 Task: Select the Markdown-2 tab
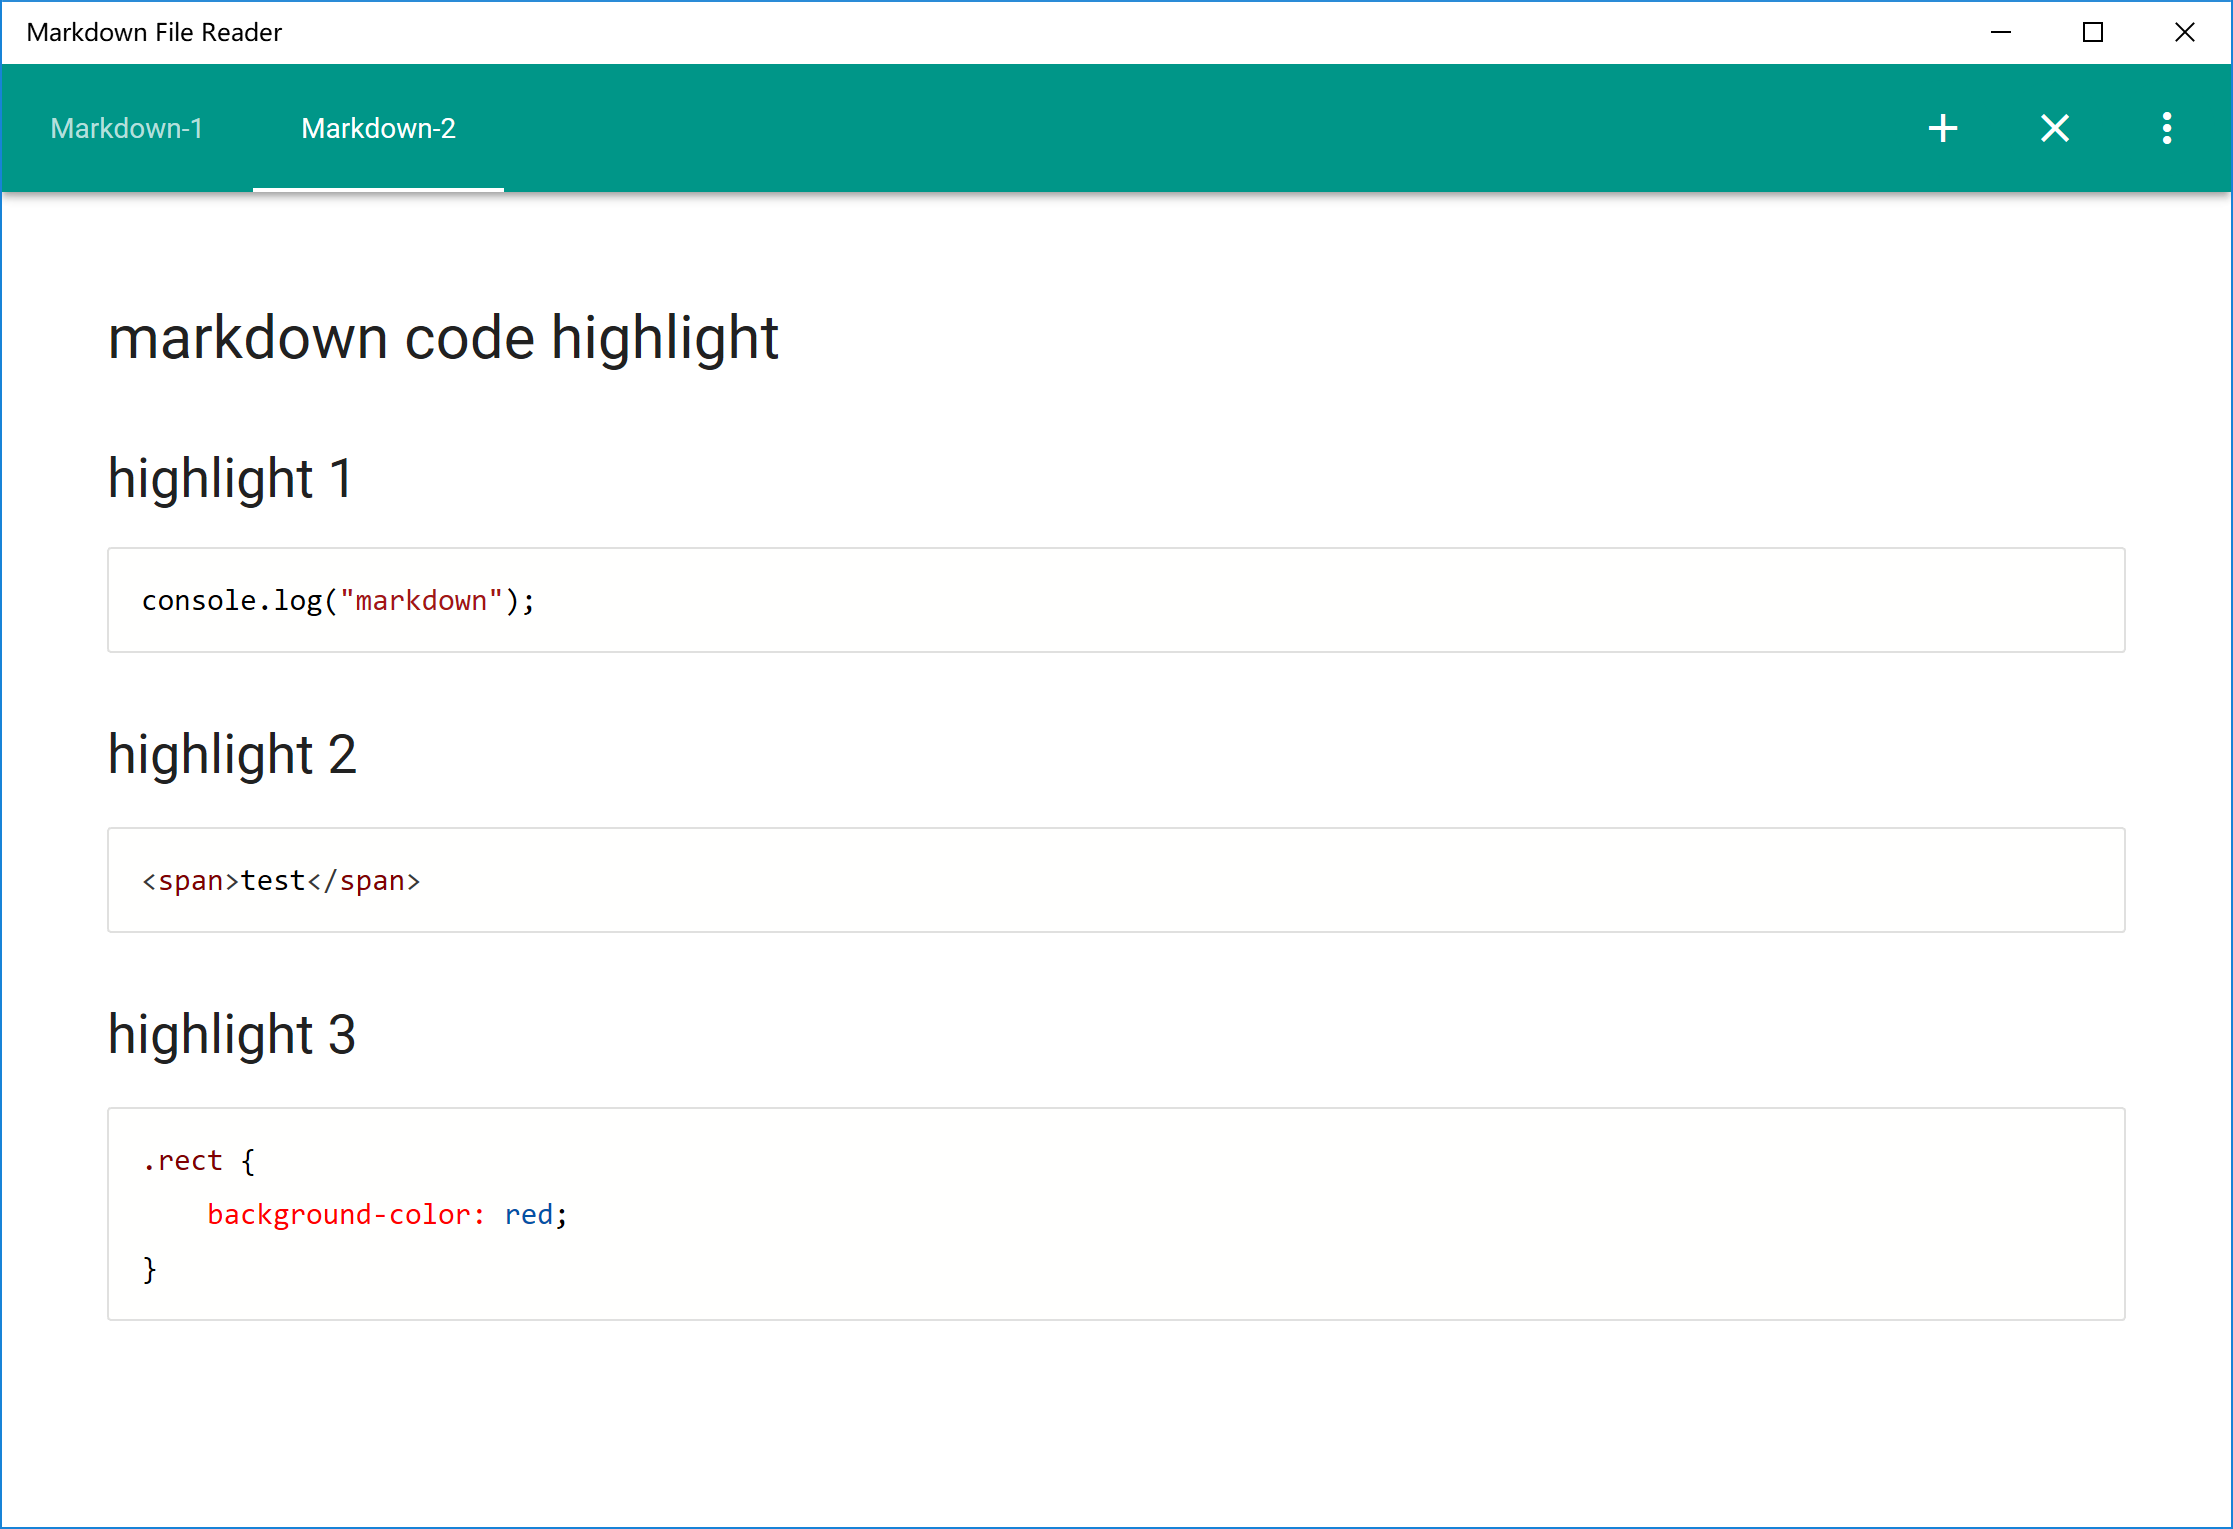coord(378,128)
